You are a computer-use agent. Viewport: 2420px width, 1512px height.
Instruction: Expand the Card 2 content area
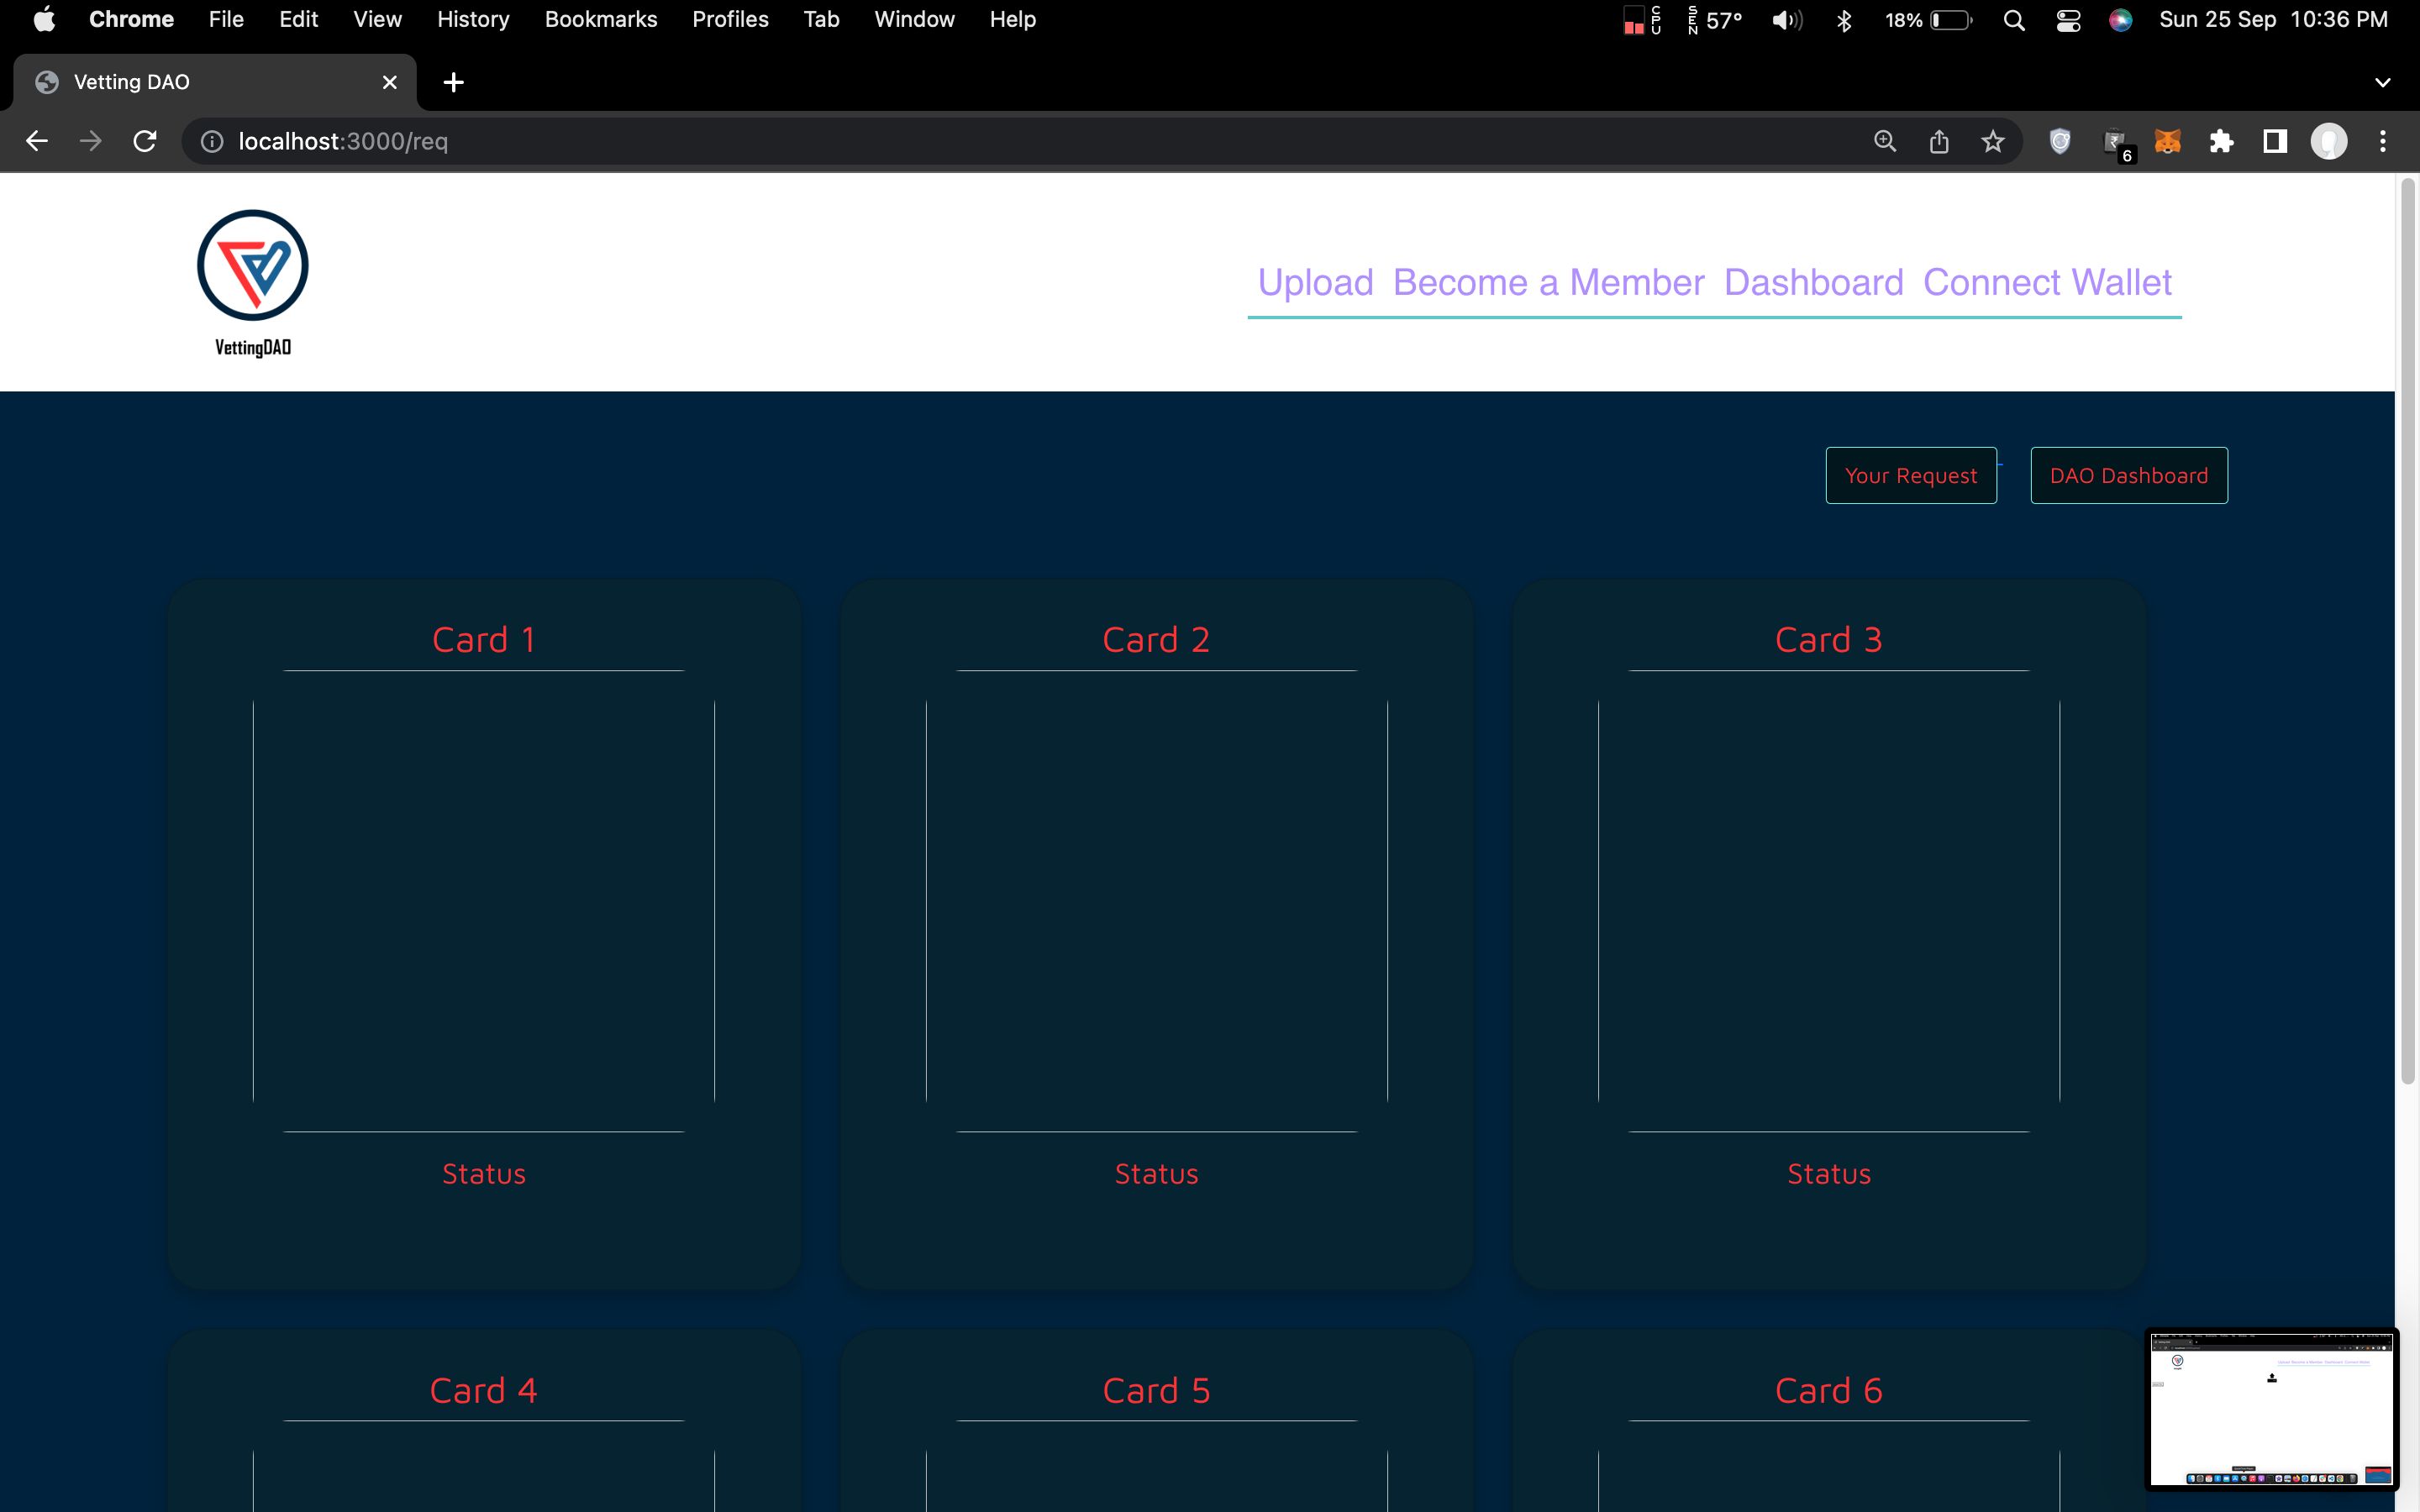click(1157, 899)
